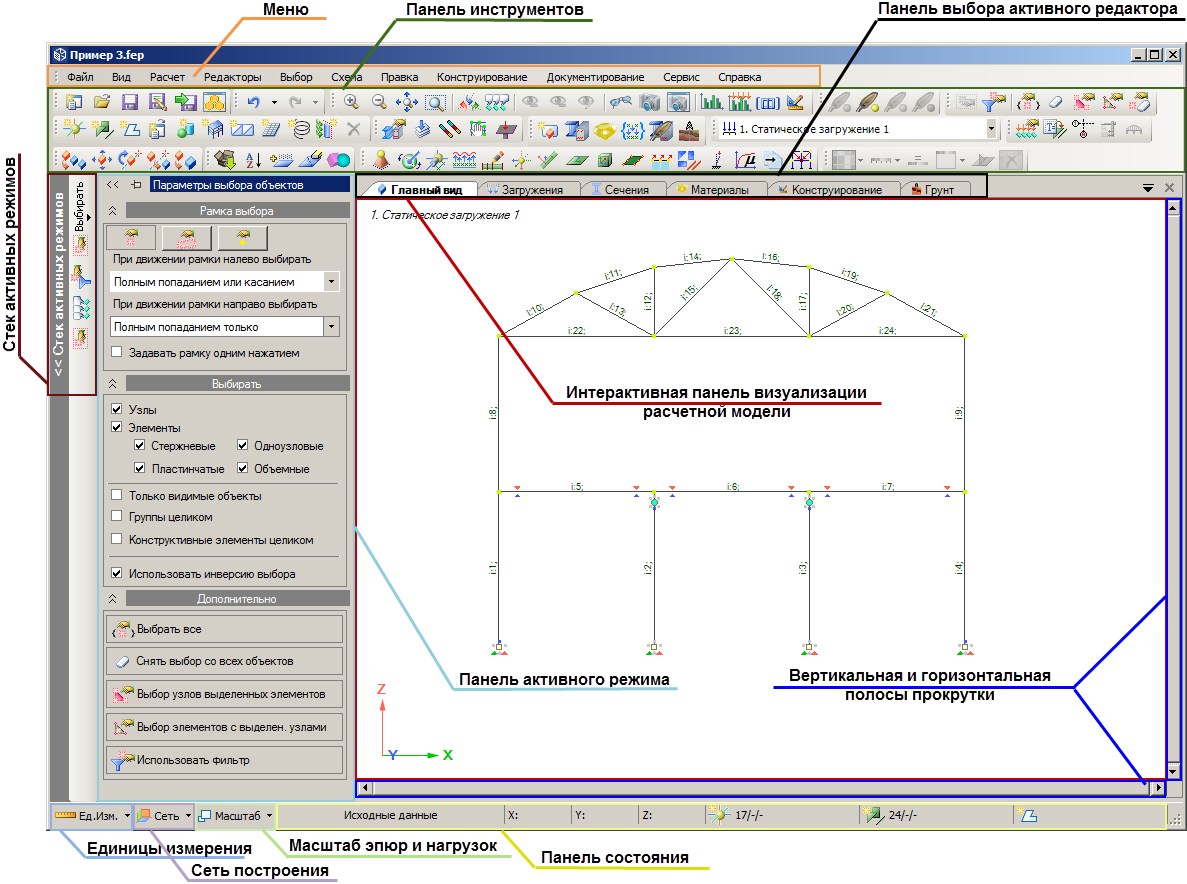Click the Использовать фильтр button
The height and width of the screenshot is (884, 1187).
(x=224, y=760)
